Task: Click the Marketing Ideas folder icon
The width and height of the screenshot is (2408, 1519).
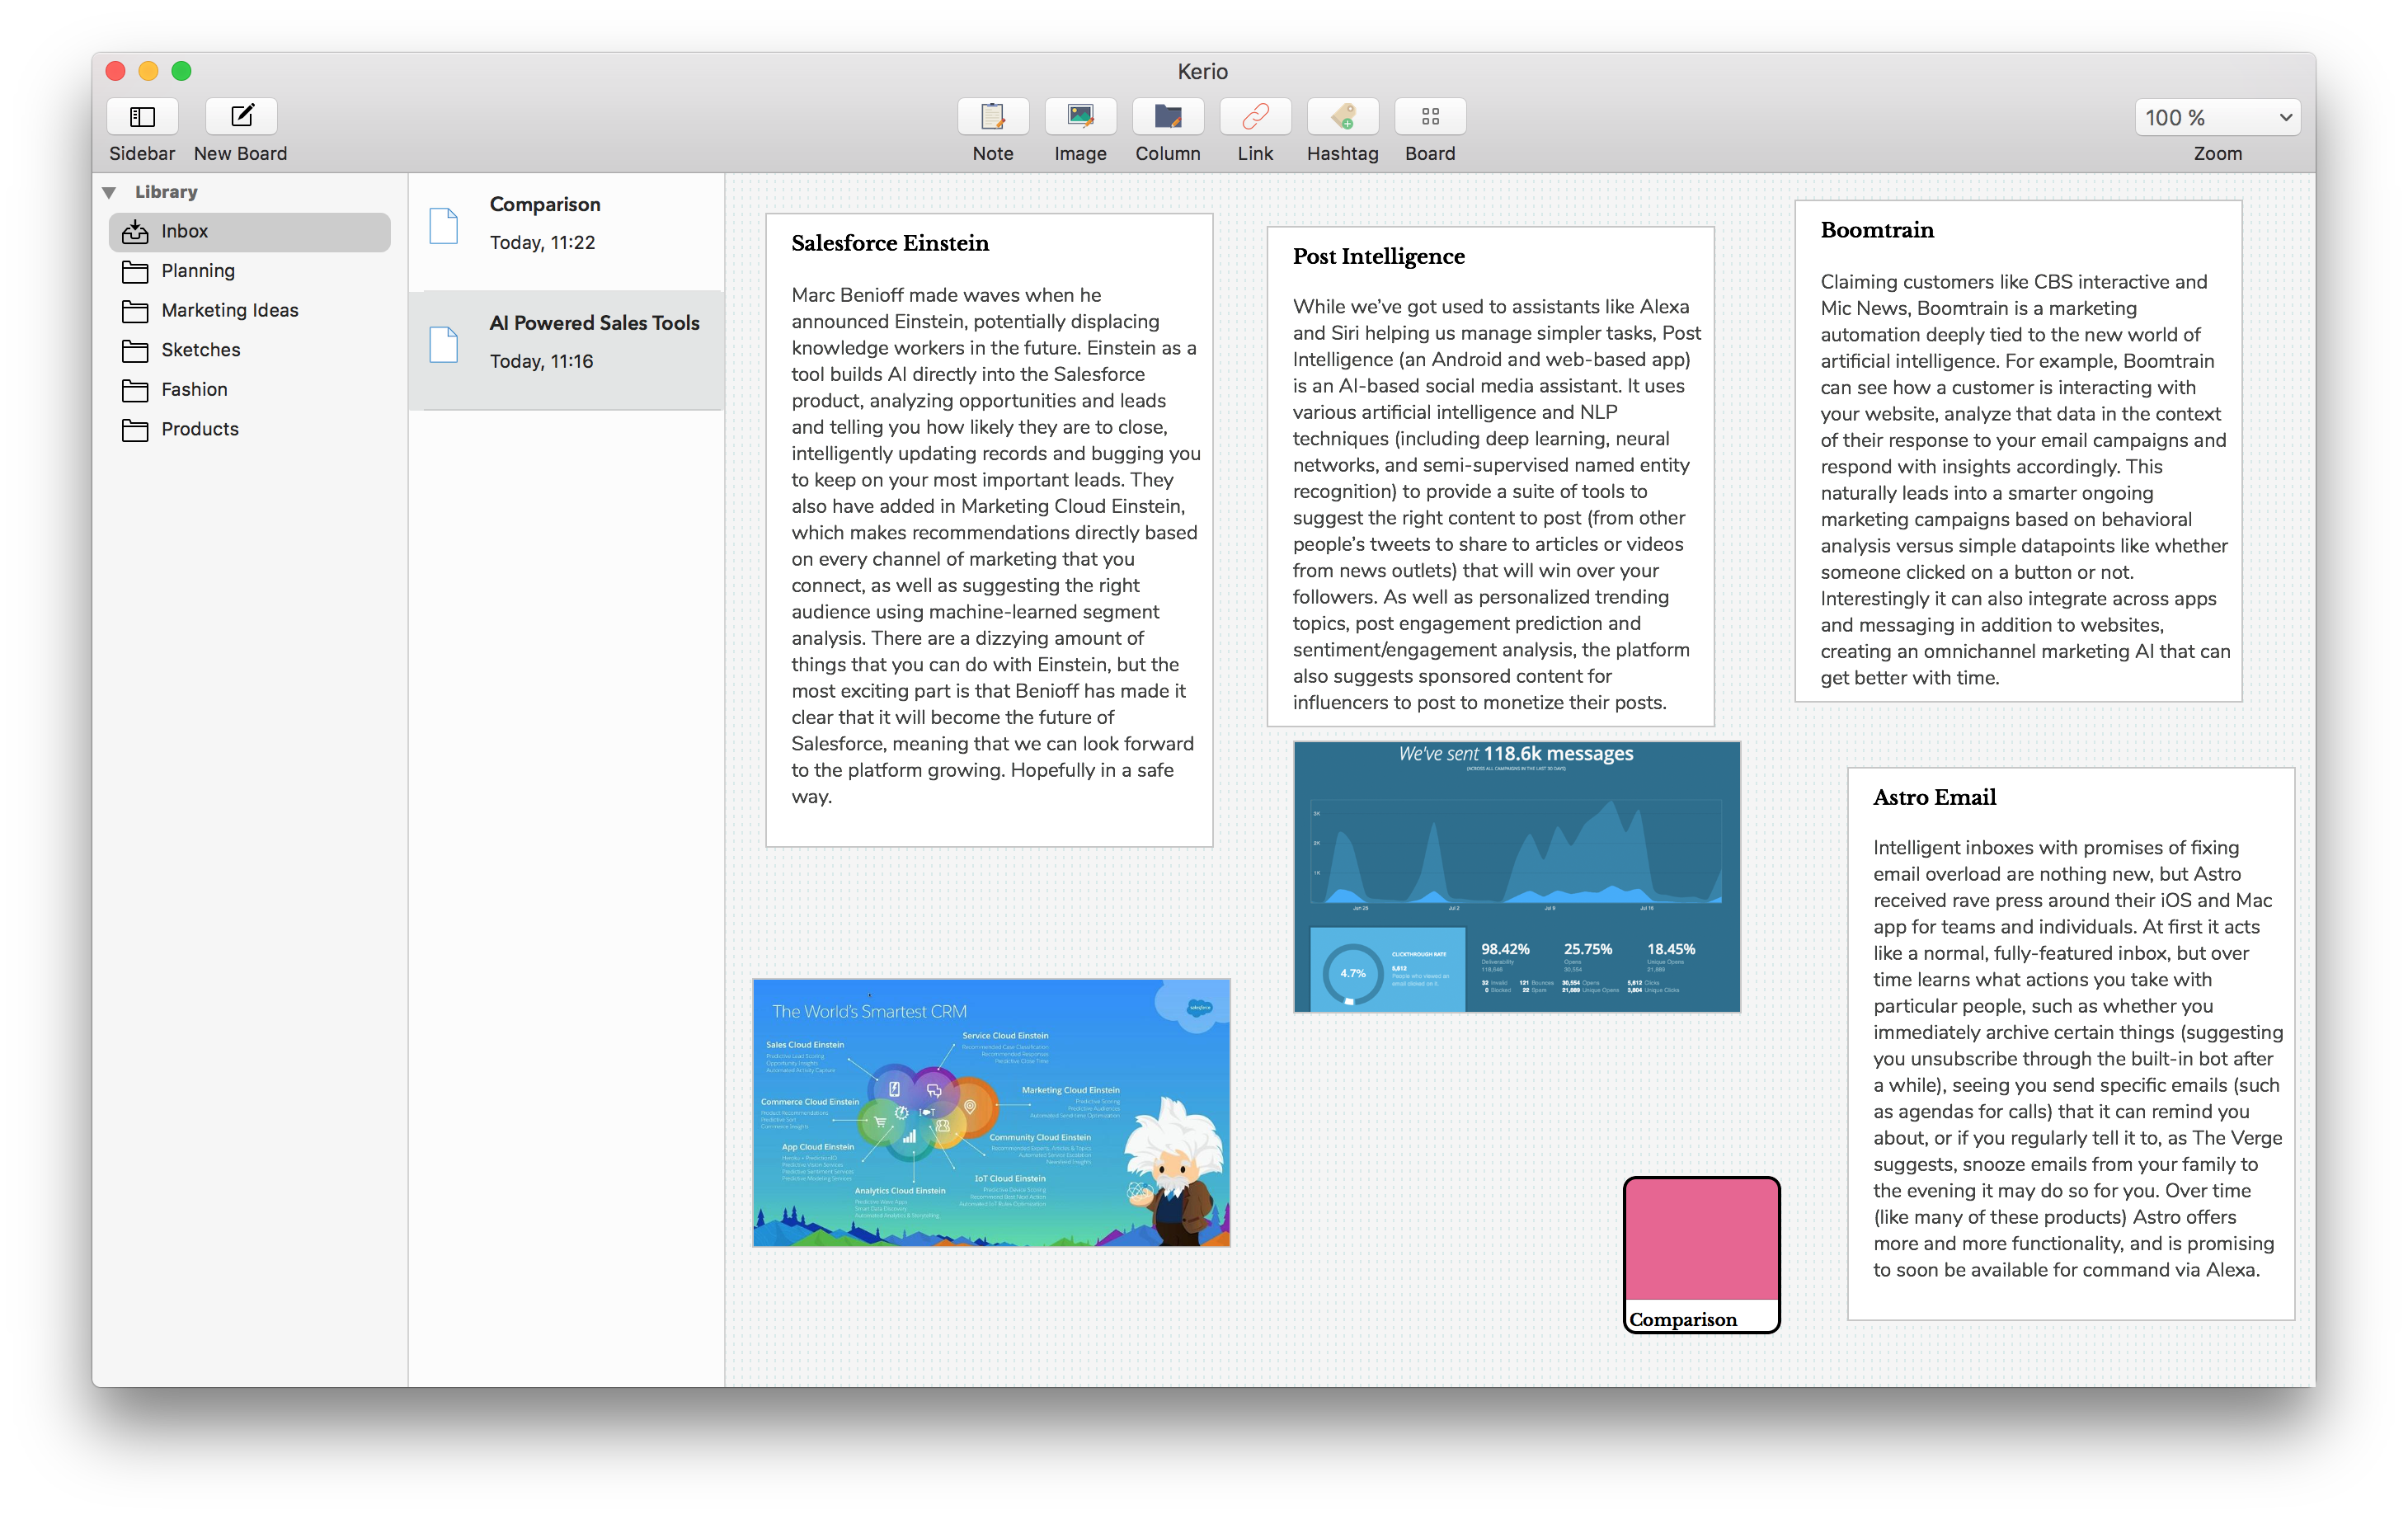Action: click(x=135, y=312)
